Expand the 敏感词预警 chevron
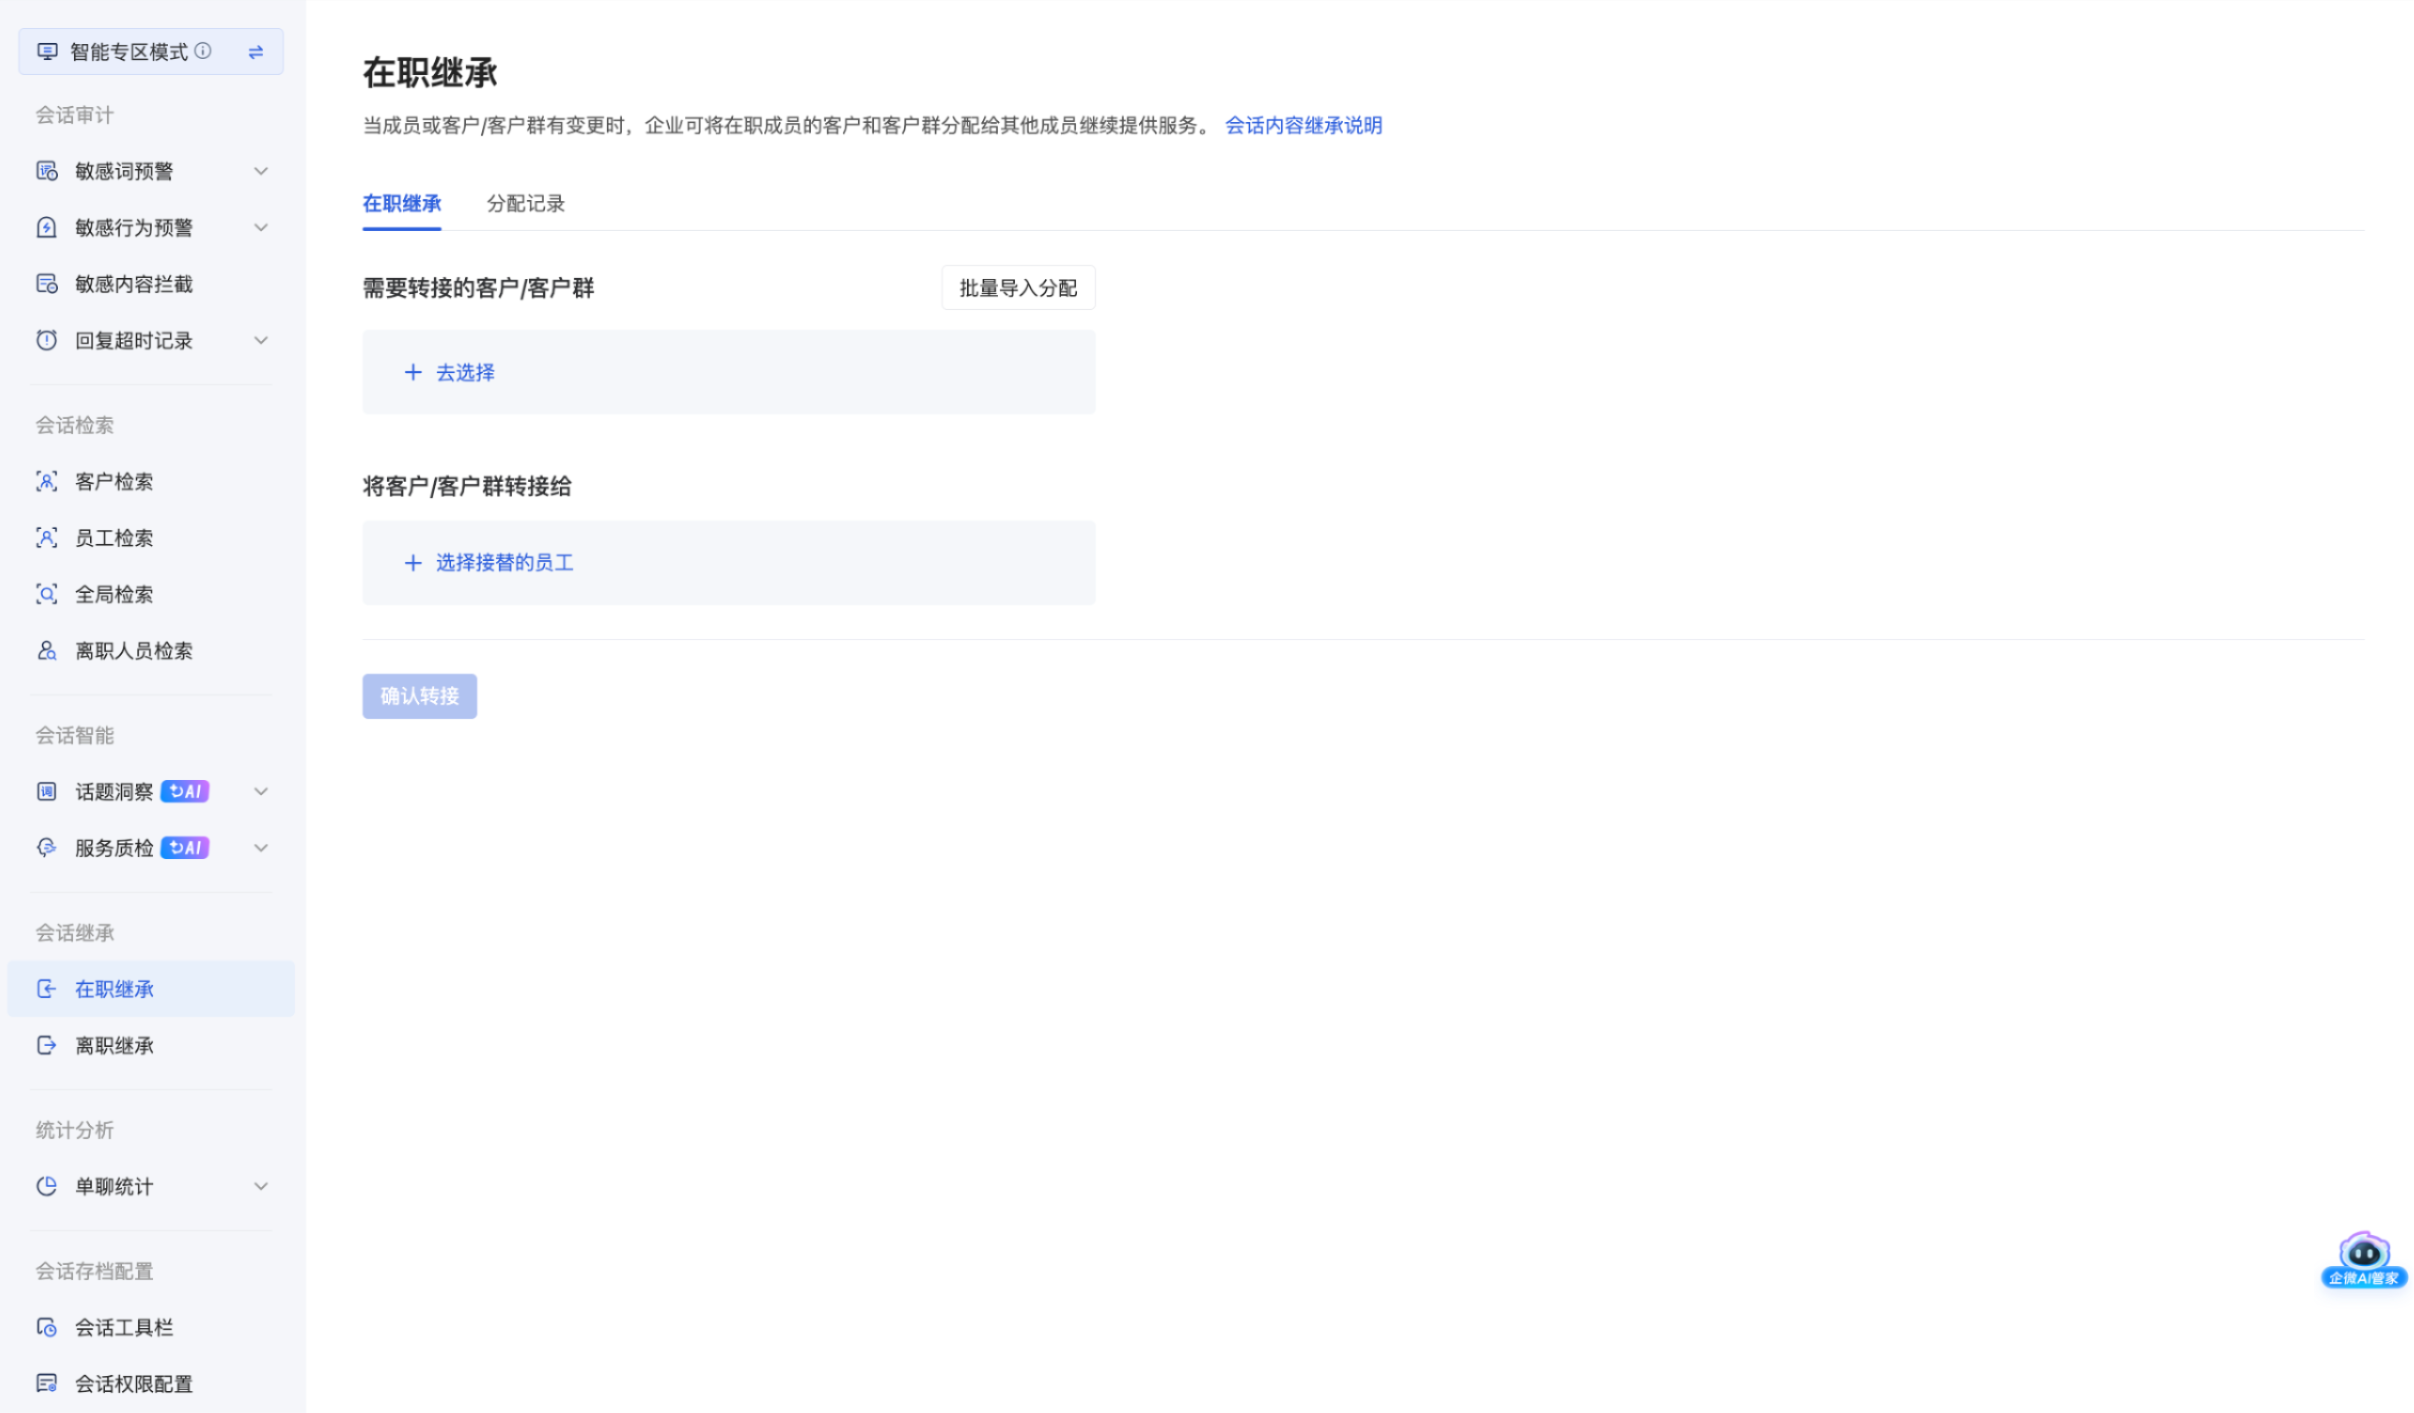This screenshot has height=1413, width=2414. [261, 171]
